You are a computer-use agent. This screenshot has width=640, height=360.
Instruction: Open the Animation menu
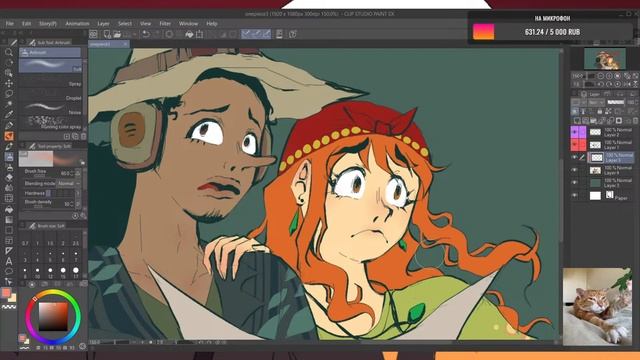pos(77,24)
